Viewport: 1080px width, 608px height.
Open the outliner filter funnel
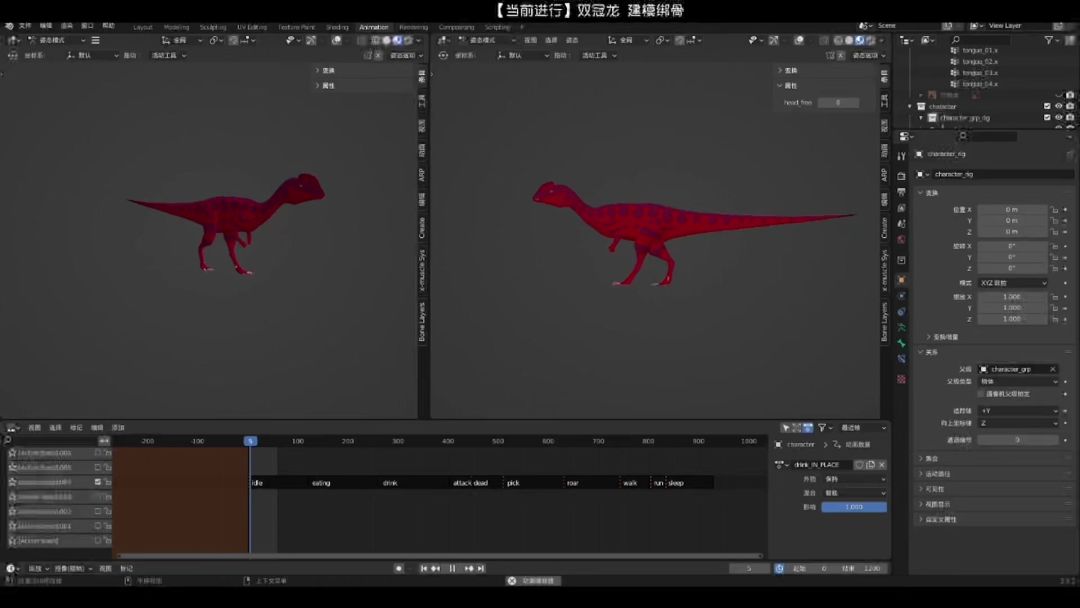[1049, 40]
